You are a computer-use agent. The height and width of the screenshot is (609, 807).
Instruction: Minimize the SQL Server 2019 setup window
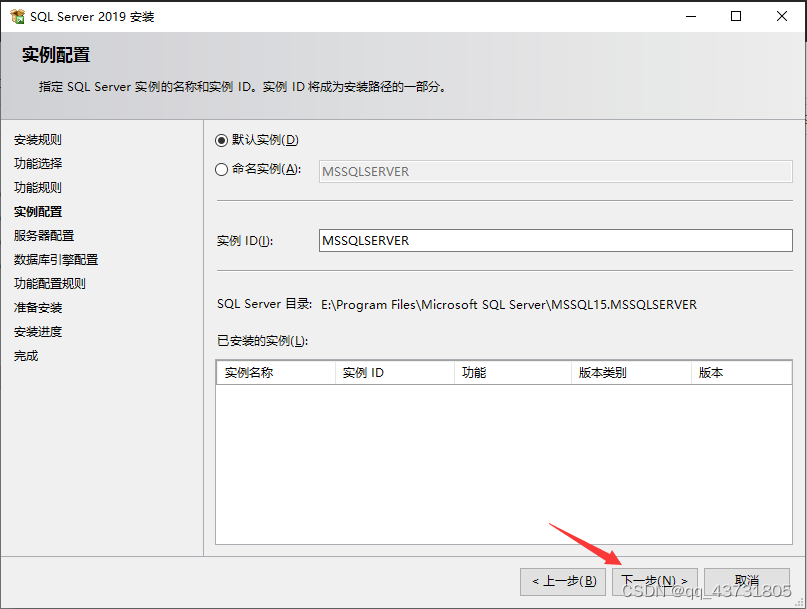point(691,16)
